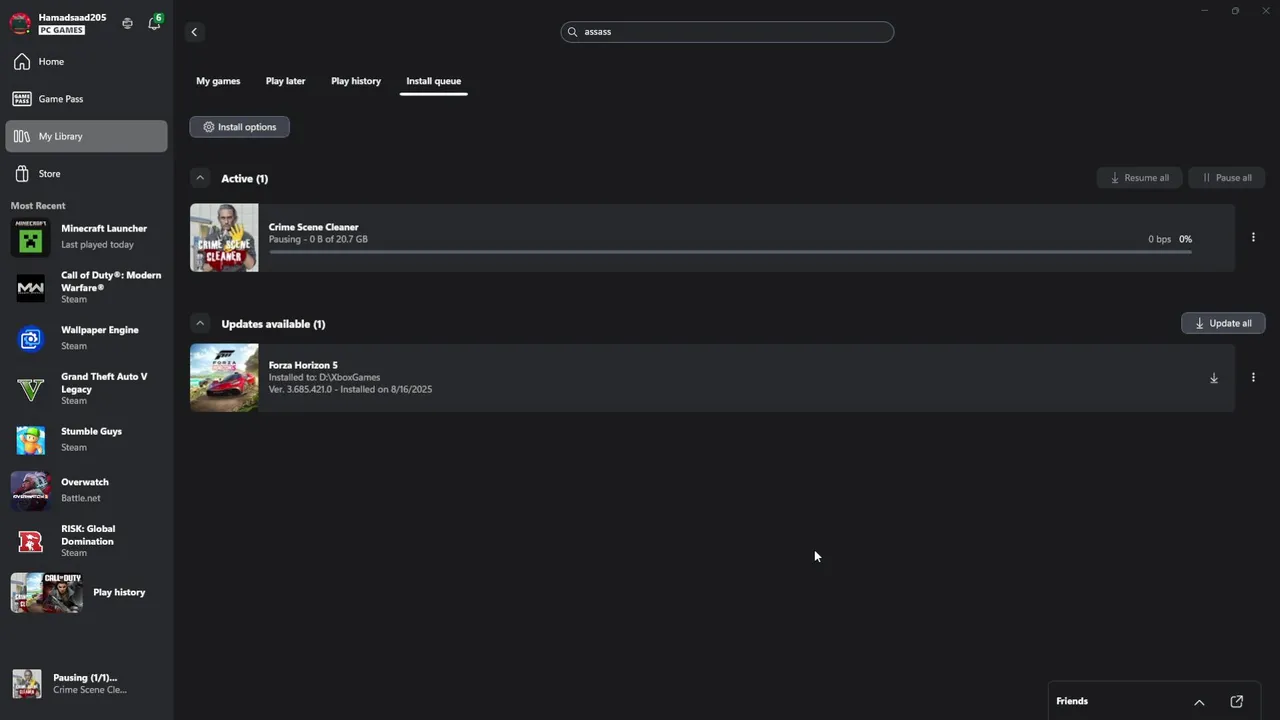
Task: Click the Crime Scene Cleaner download progress bar
Action: (730, 252)
